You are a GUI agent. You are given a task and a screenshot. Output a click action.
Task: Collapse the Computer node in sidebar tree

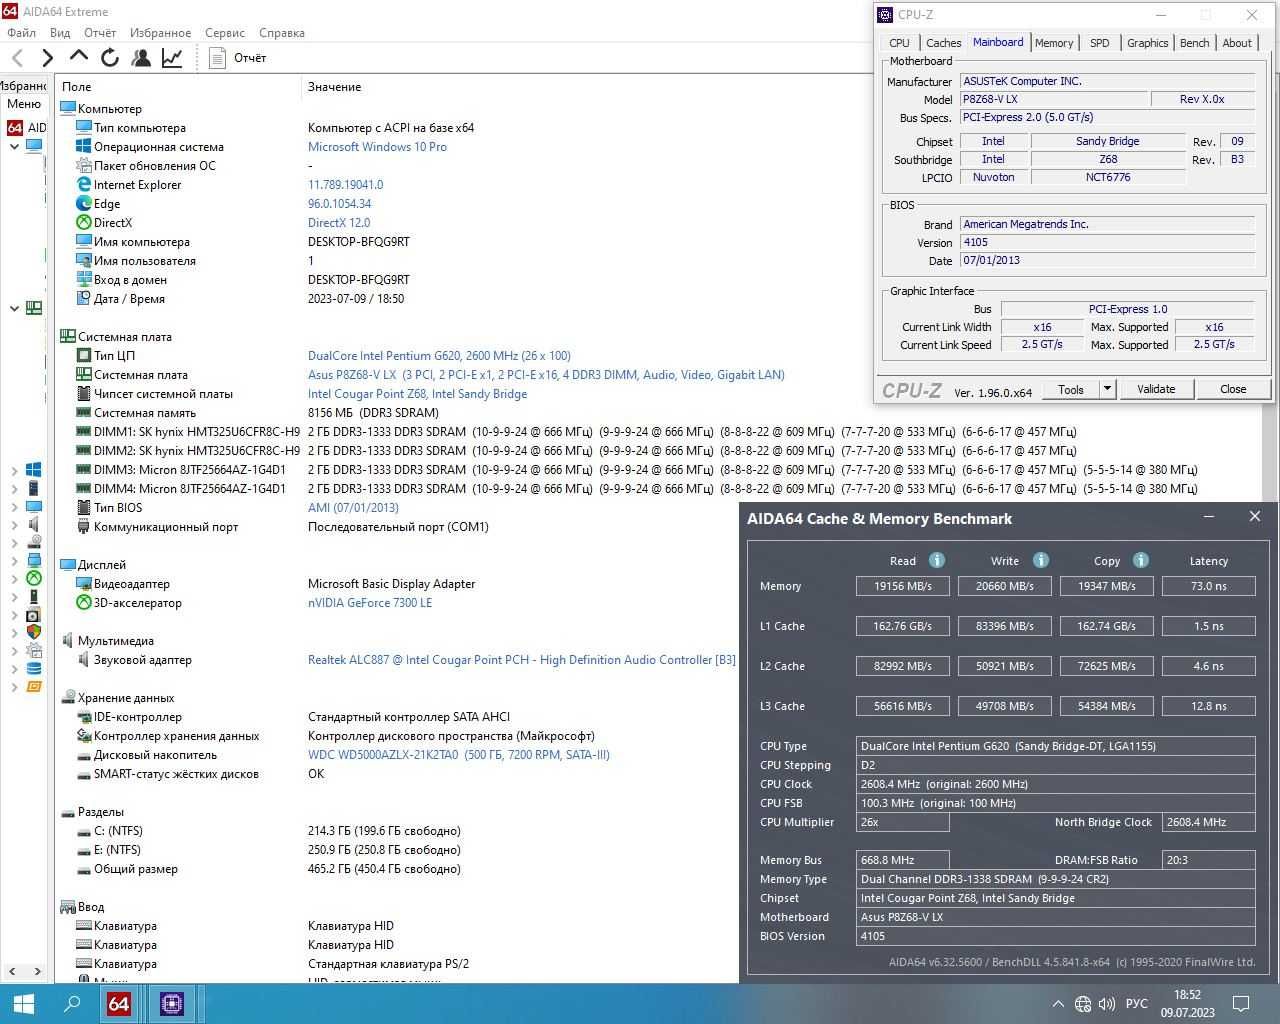pyautogui.click(x=14, y=147)
